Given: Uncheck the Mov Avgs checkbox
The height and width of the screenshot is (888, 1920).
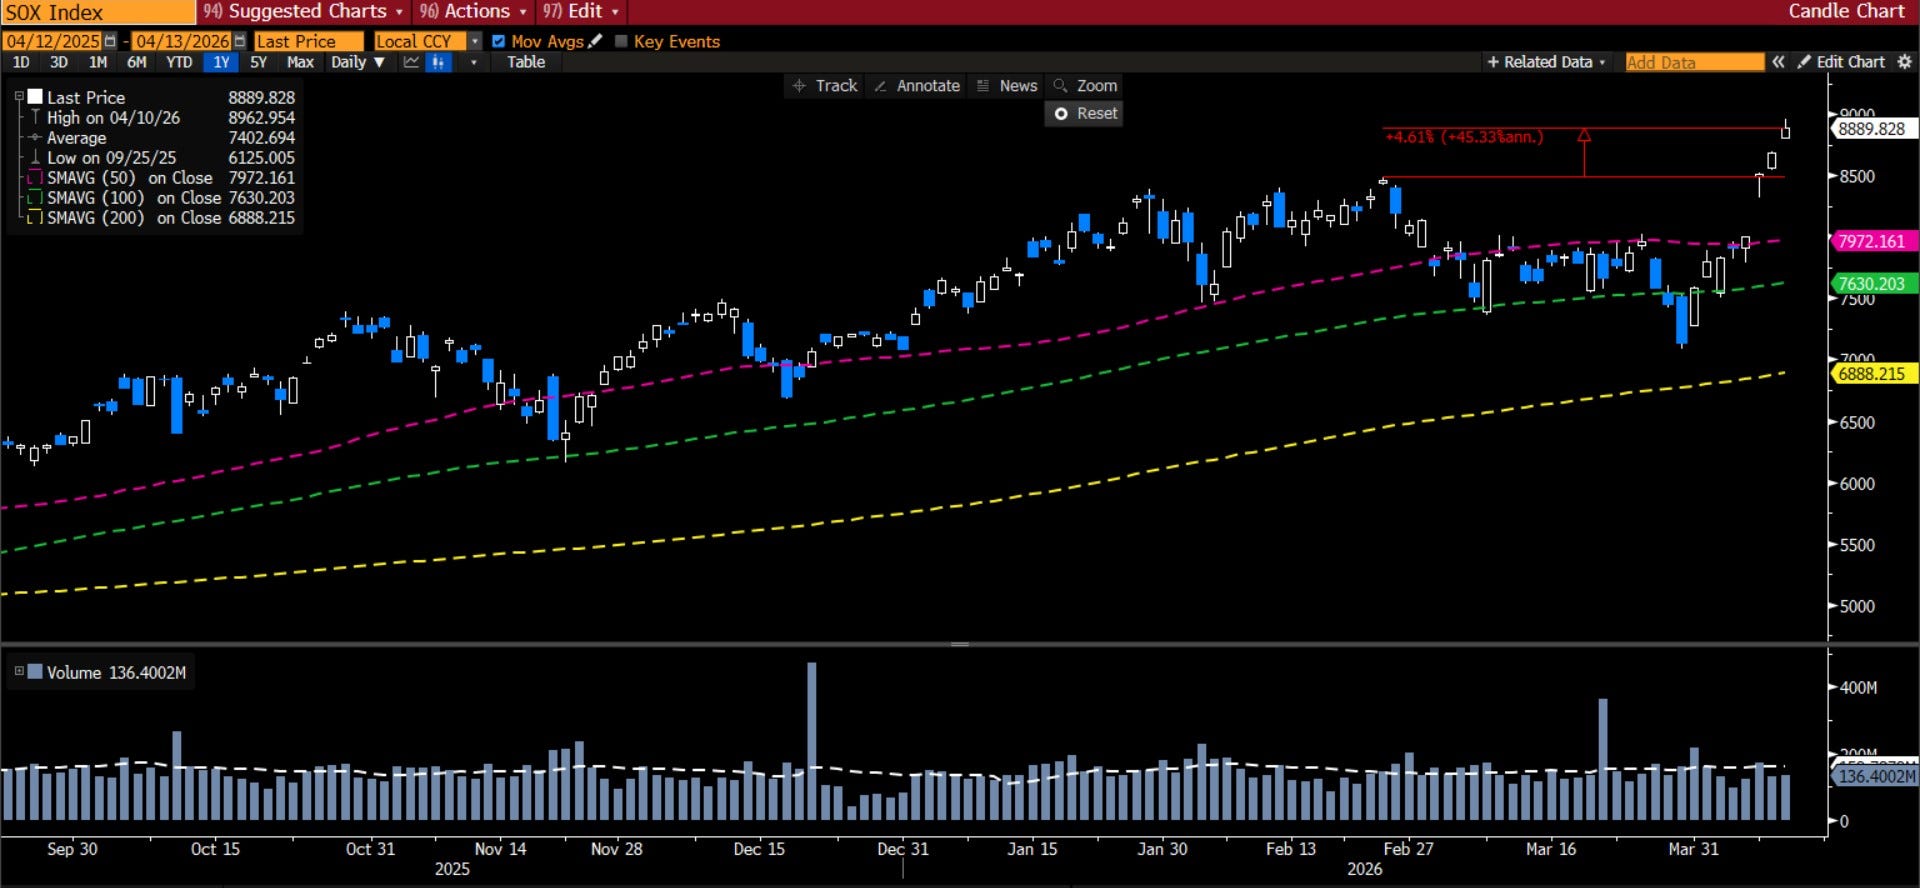Looking at the screenshot, I should tap(498, 41).
